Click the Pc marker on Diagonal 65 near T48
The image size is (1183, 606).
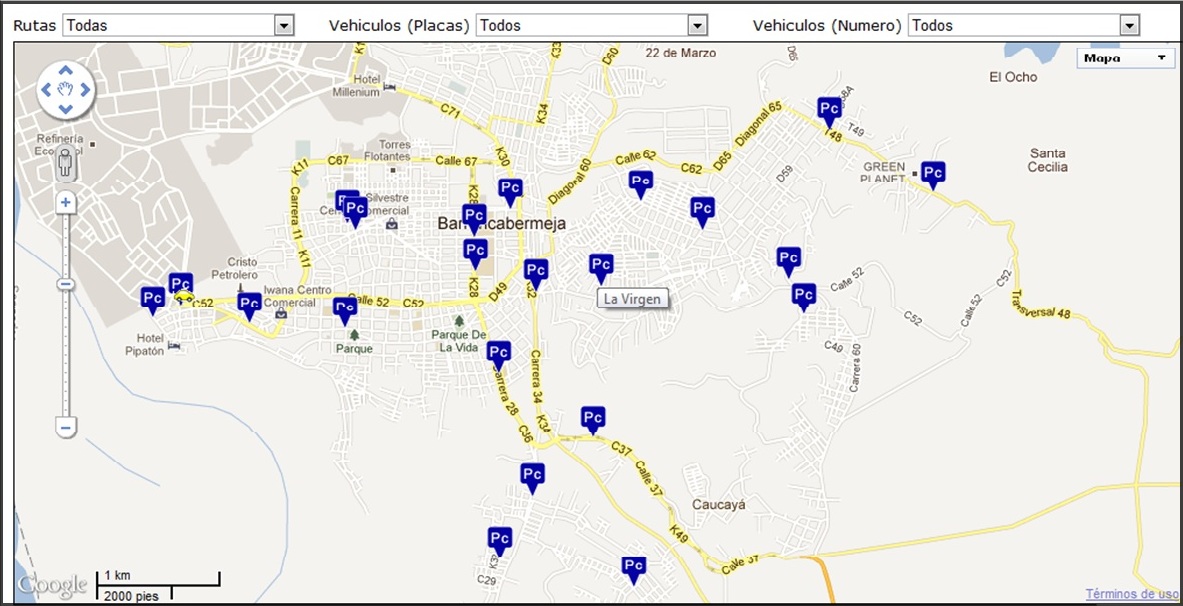point(829,112)
